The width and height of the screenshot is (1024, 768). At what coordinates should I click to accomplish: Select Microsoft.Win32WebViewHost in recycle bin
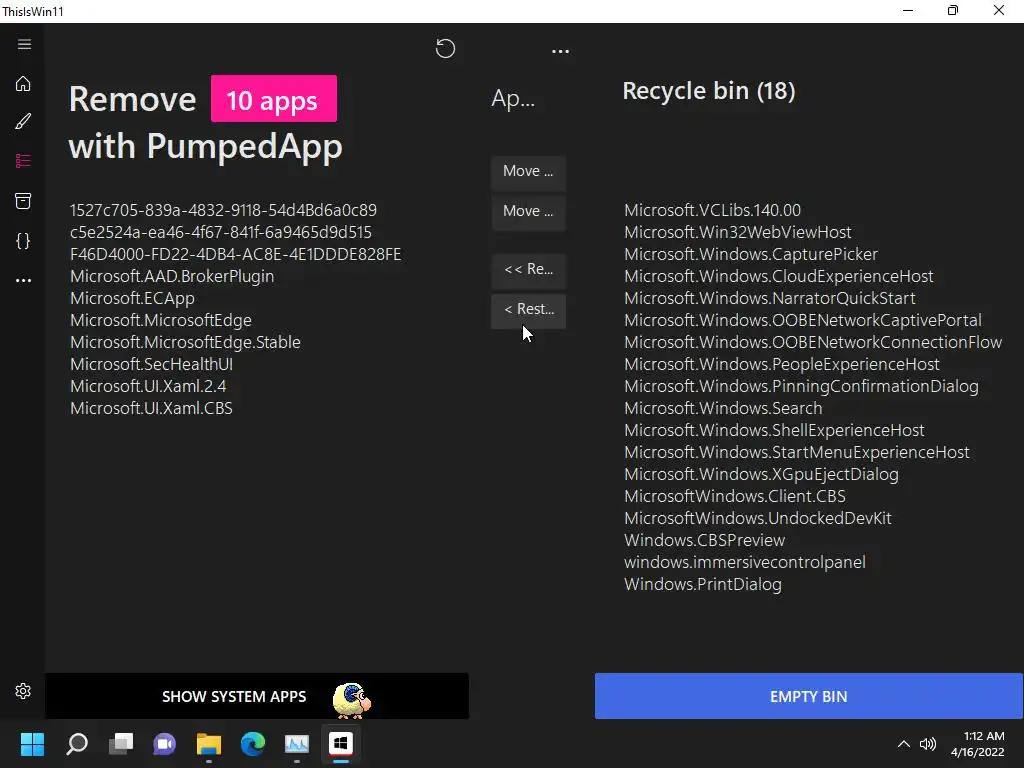coord(737,232)
